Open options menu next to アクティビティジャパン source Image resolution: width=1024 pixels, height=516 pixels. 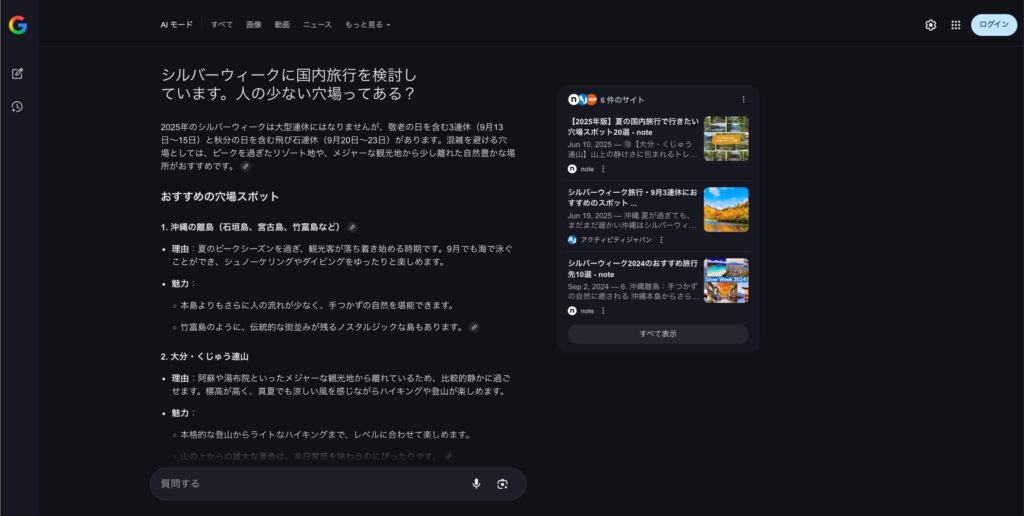(x=661, y=240)
